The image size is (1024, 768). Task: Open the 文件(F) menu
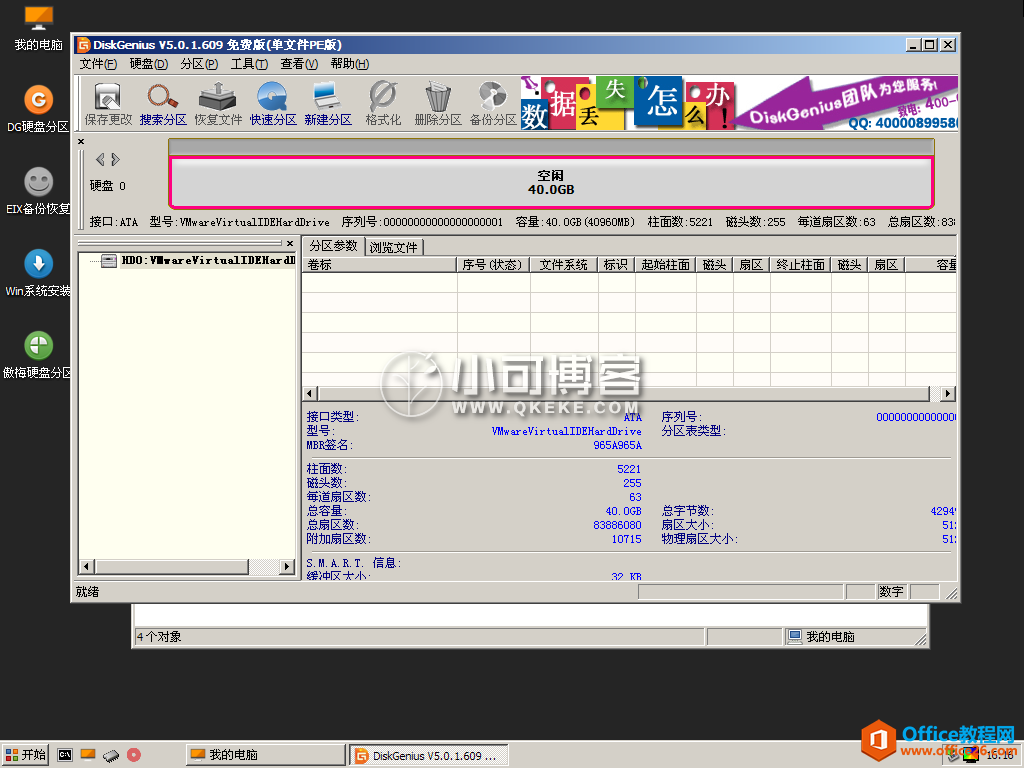coord(98,64)
